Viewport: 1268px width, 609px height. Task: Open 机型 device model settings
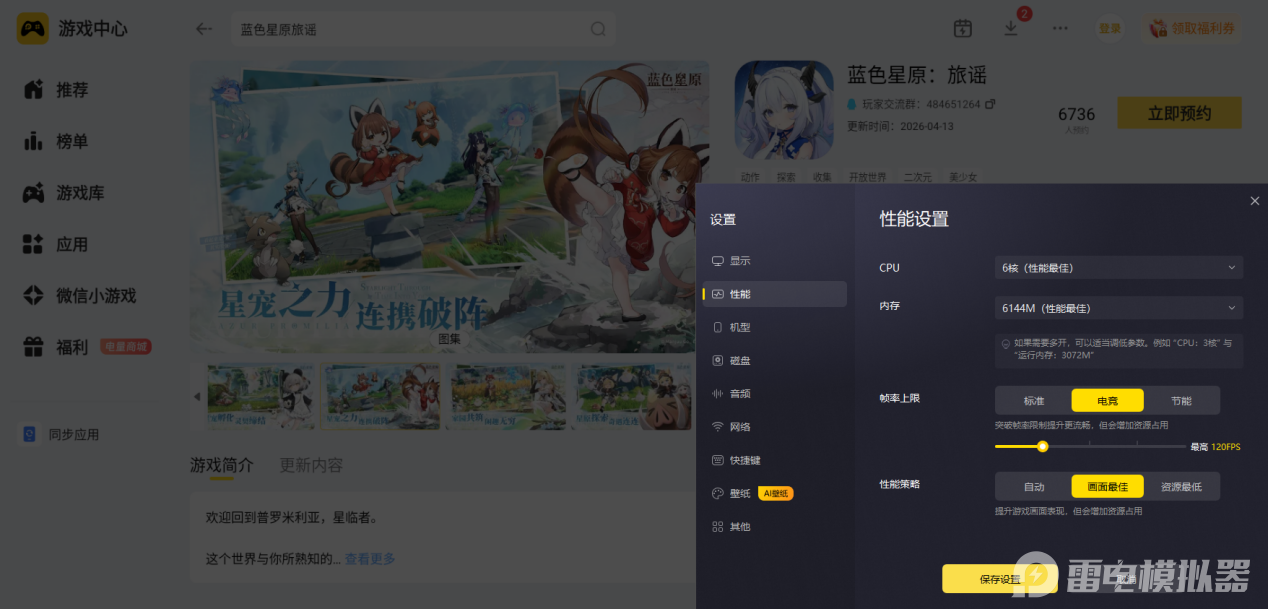[774, 327]
